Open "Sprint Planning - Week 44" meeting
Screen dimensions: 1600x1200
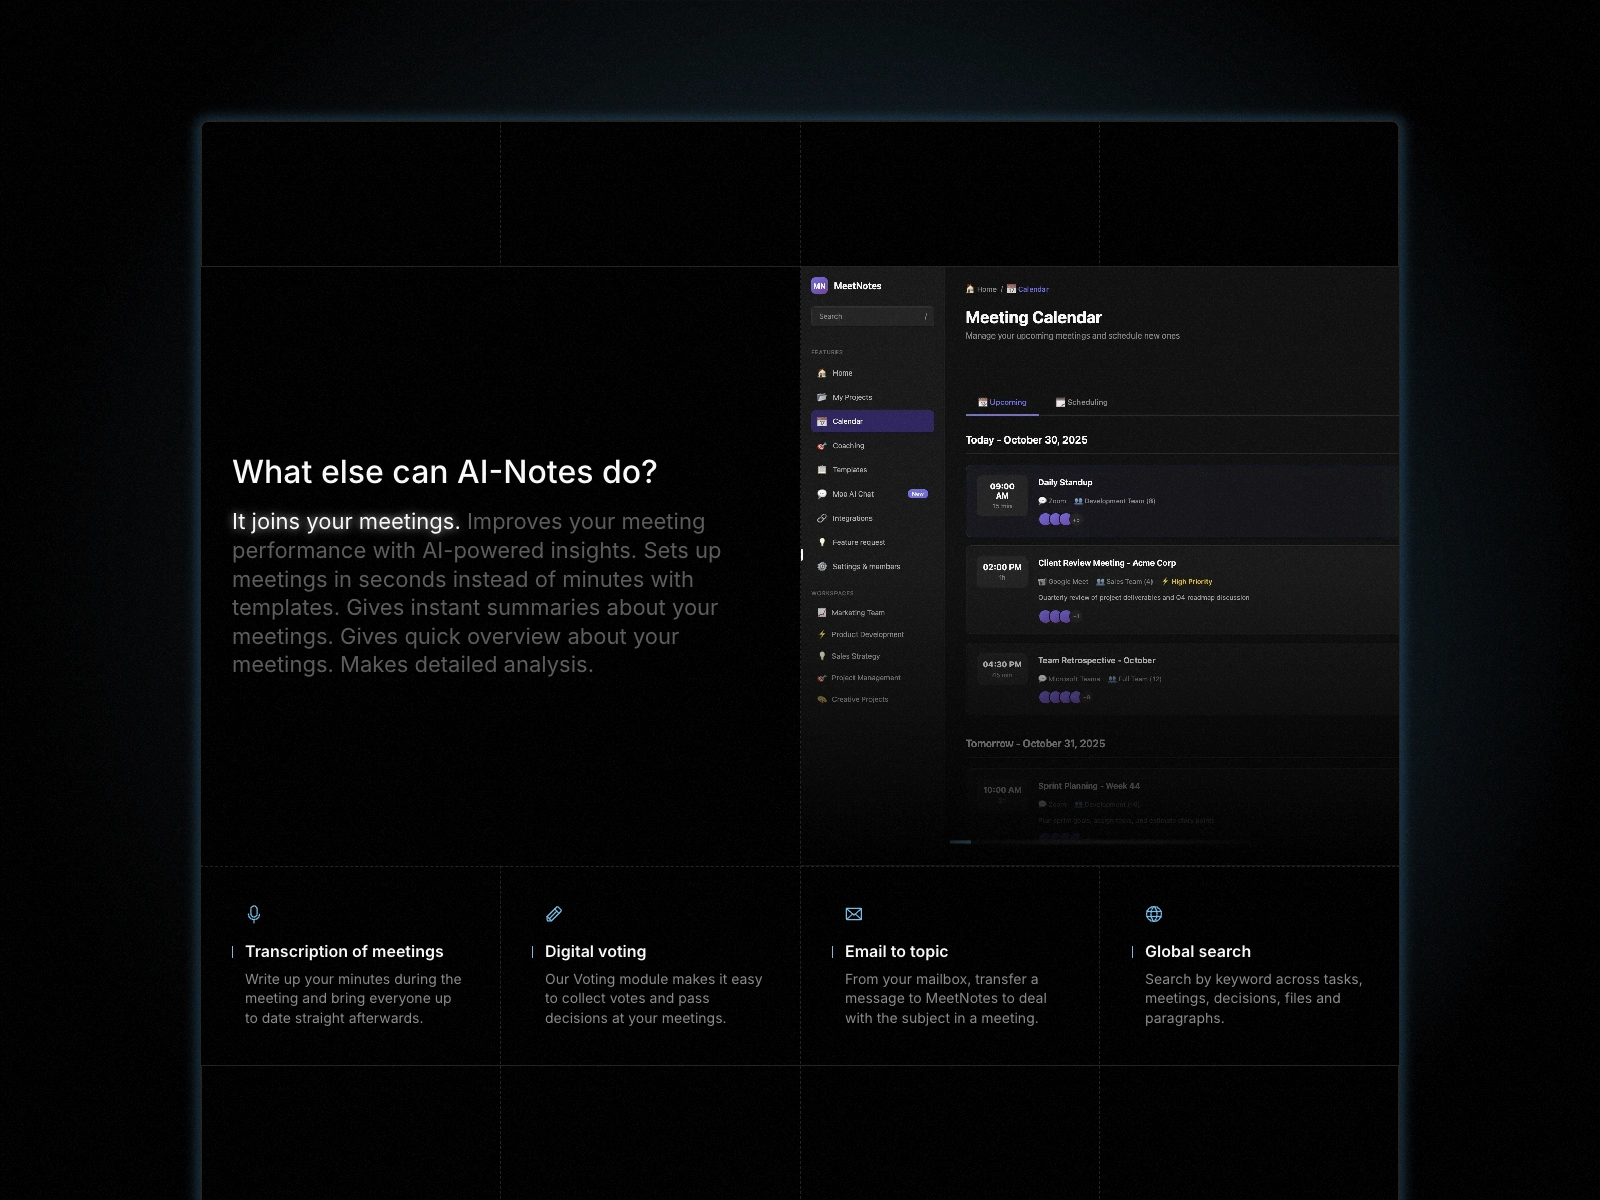(1089, 786)
